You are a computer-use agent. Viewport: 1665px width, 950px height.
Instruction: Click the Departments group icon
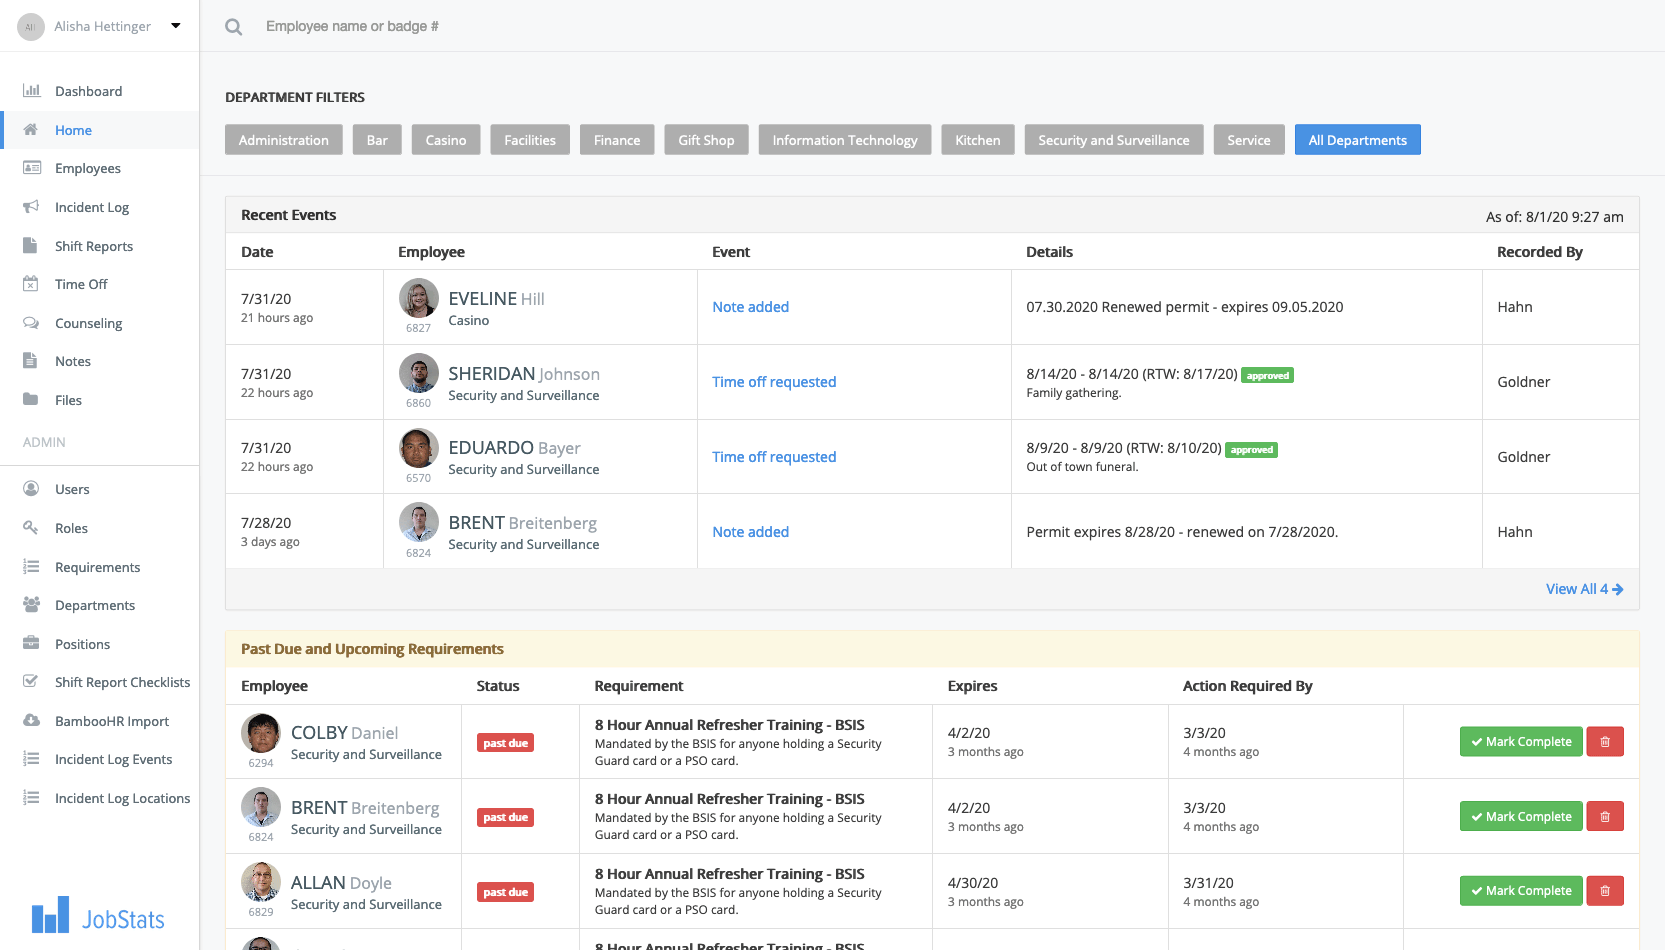pyautogui.click(x=32, y=605)
